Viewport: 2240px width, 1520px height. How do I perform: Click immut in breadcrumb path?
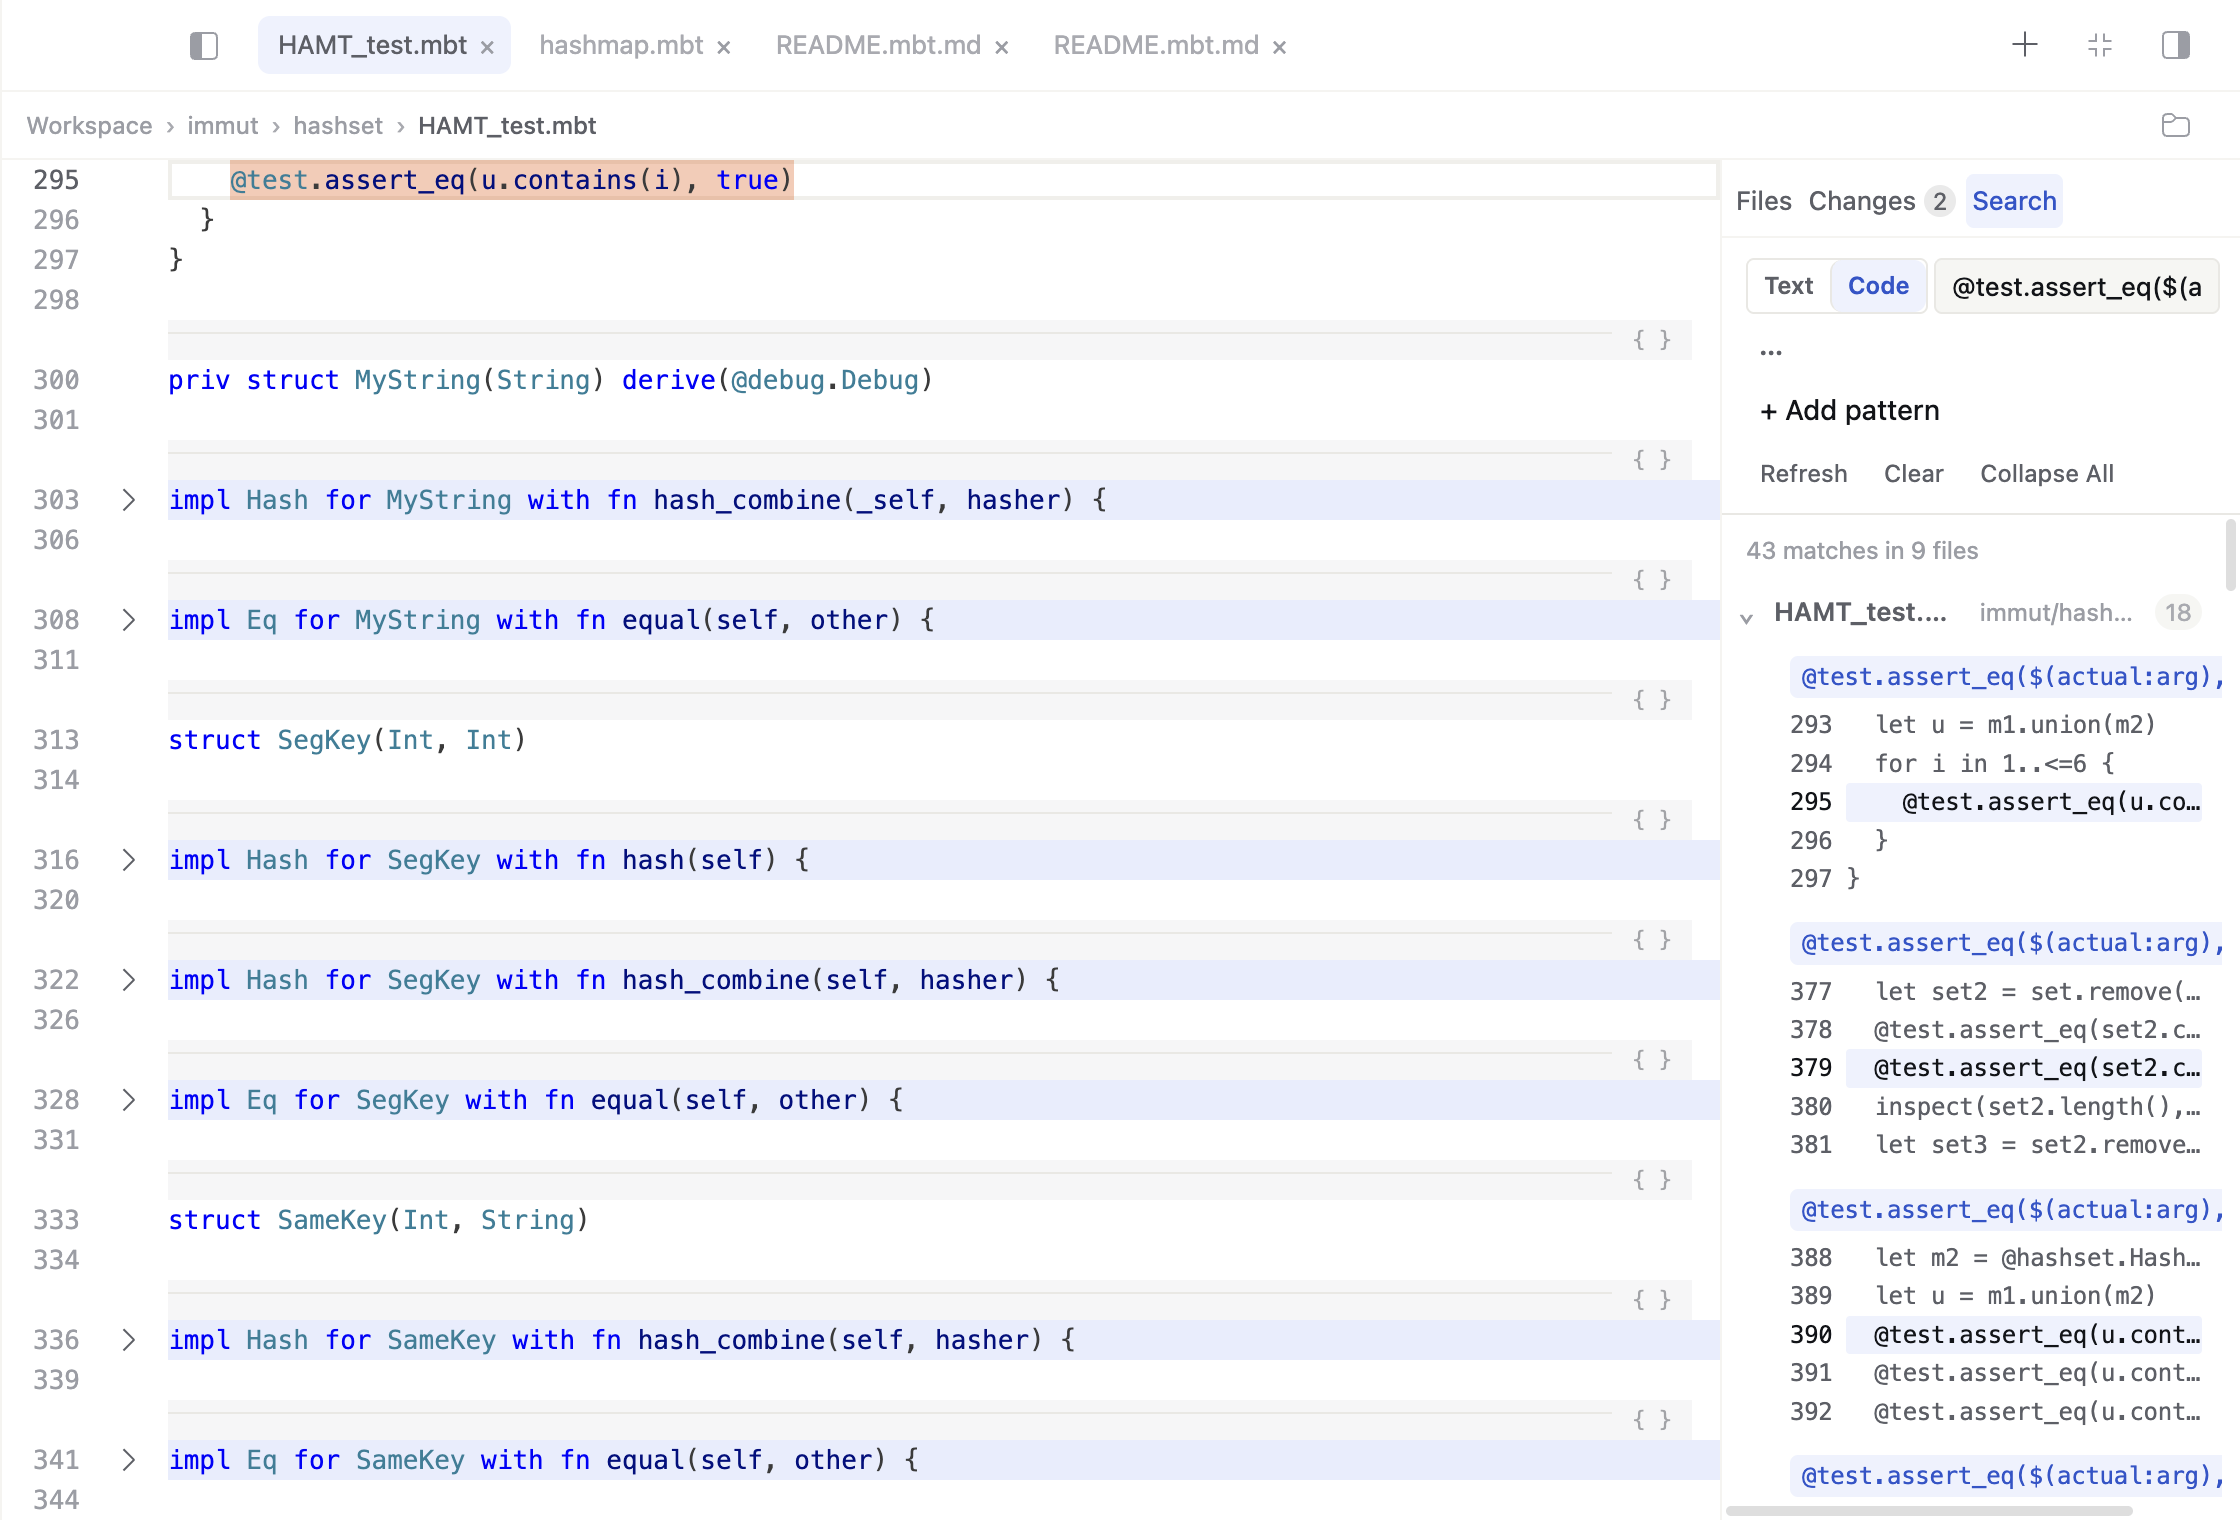(222, 126)
